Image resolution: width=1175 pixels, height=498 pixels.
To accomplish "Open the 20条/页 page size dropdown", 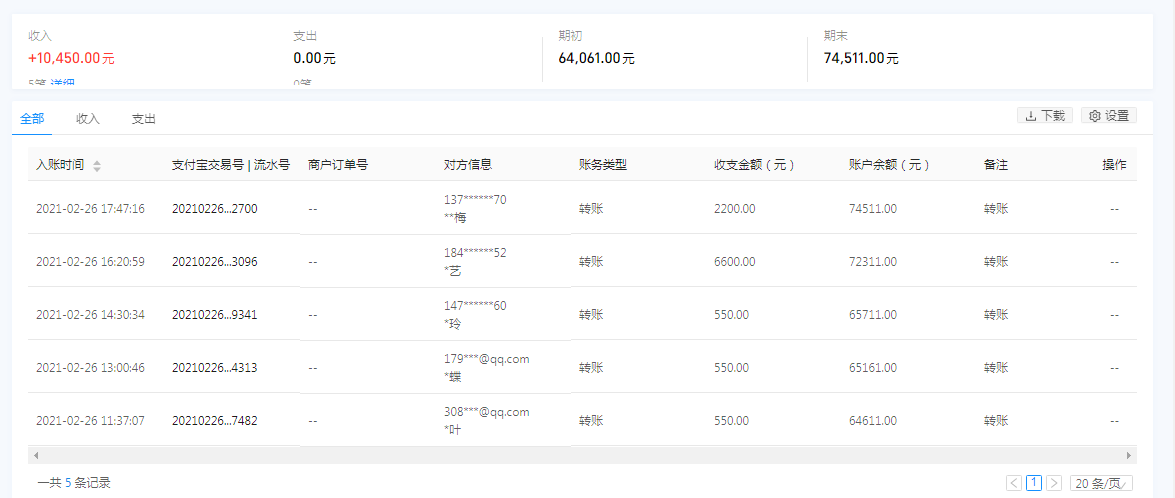I will click(x=1101, y=483).
